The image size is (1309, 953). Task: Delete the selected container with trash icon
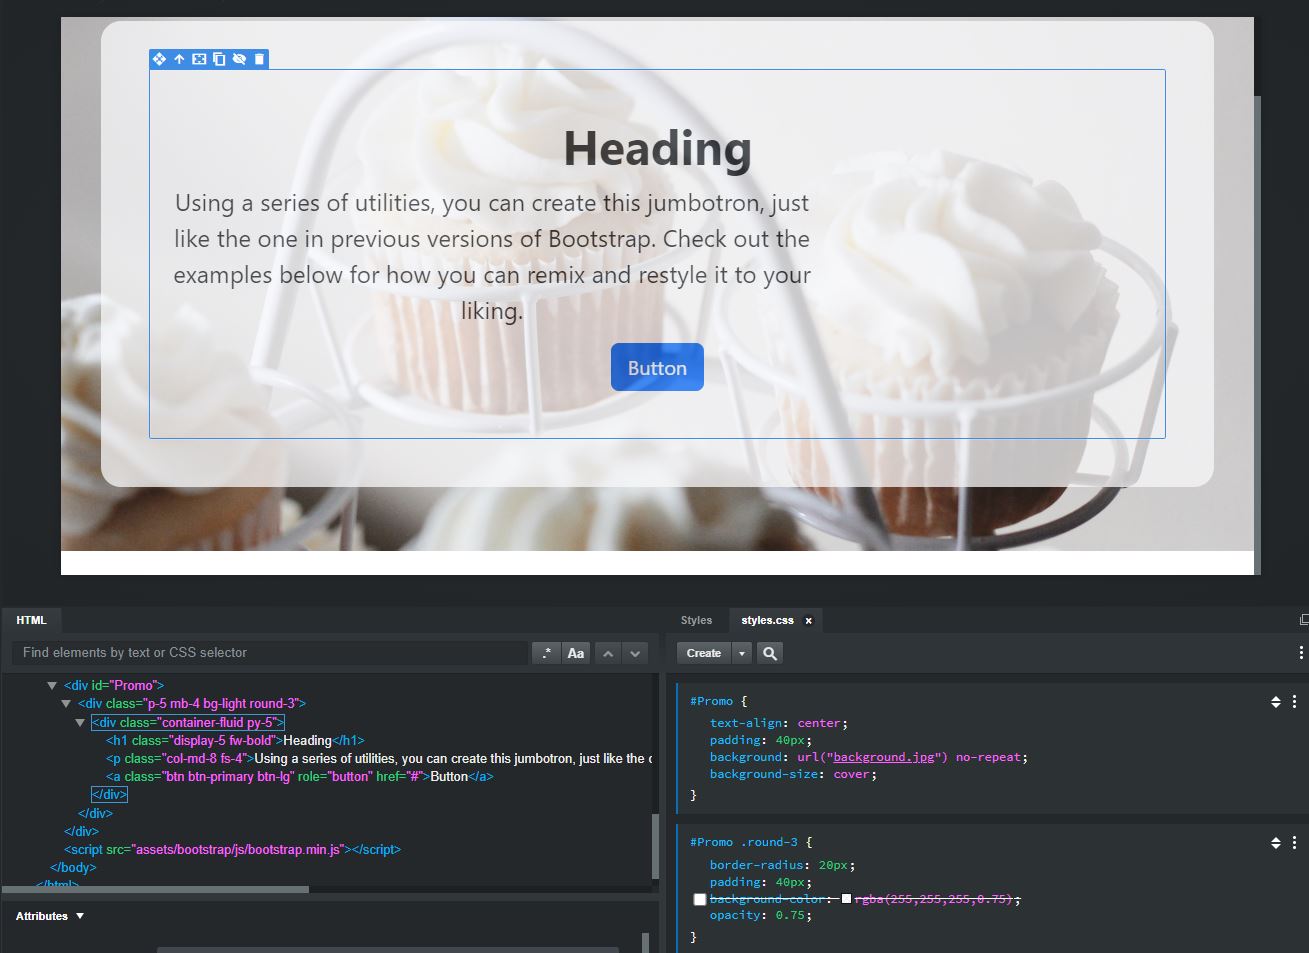pyautogui.click(x=259, y=59)
